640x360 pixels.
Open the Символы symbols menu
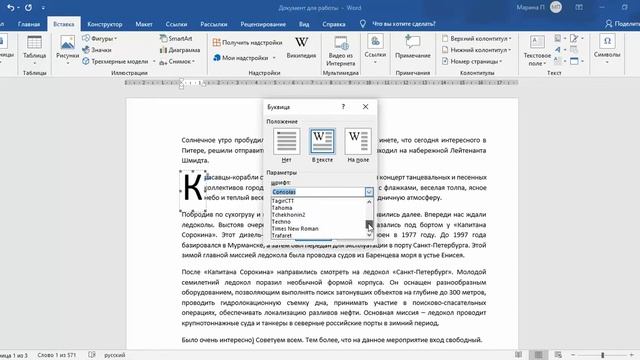[607, 50]
